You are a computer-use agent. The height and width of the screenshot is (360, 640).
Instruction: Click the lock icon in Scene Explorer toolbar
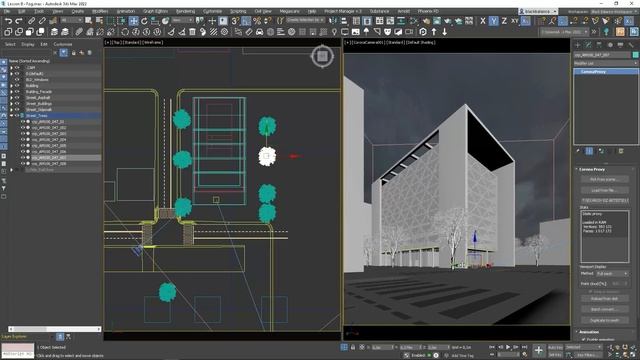[x=73, y=53]
